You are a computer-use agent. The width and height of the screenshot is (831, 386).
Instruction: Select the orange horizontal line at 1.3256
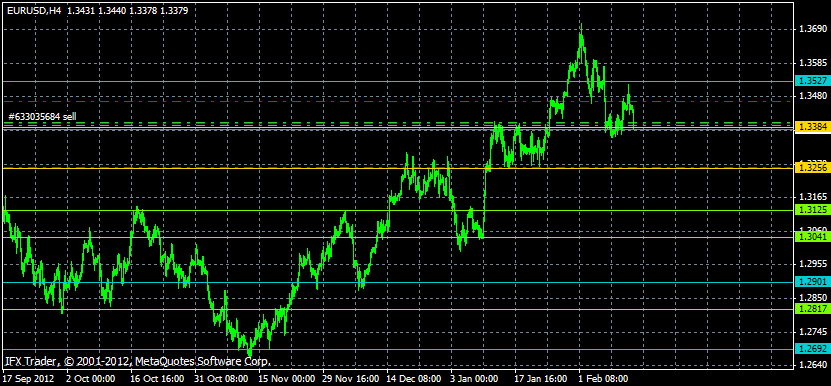pyautogui.click(x=396, y=168)
